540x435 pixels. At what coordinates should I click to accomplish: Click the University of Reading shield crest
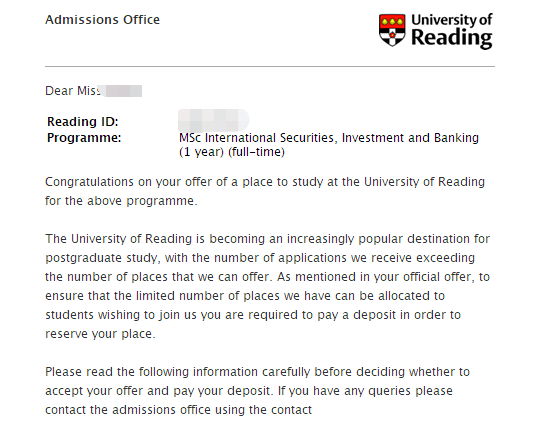tap(392, 30)
